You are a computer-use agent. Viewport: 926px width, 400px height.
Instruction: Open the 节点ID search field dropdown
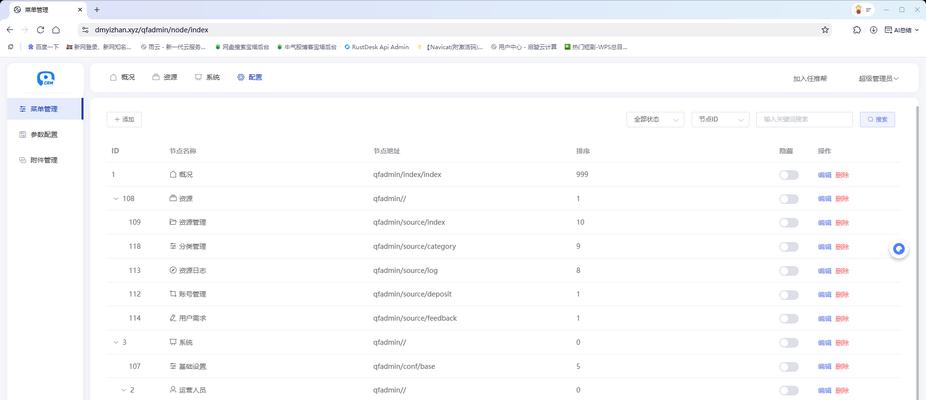pos(720,119)
